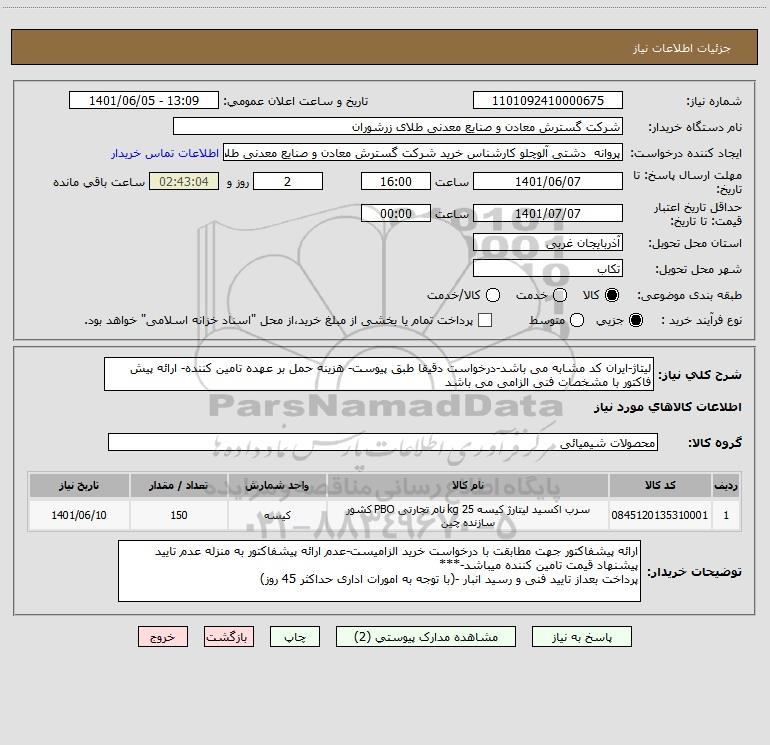Click the ردیف column header
This screenshot has width=770, height=745.
click(x=726, y=485)
